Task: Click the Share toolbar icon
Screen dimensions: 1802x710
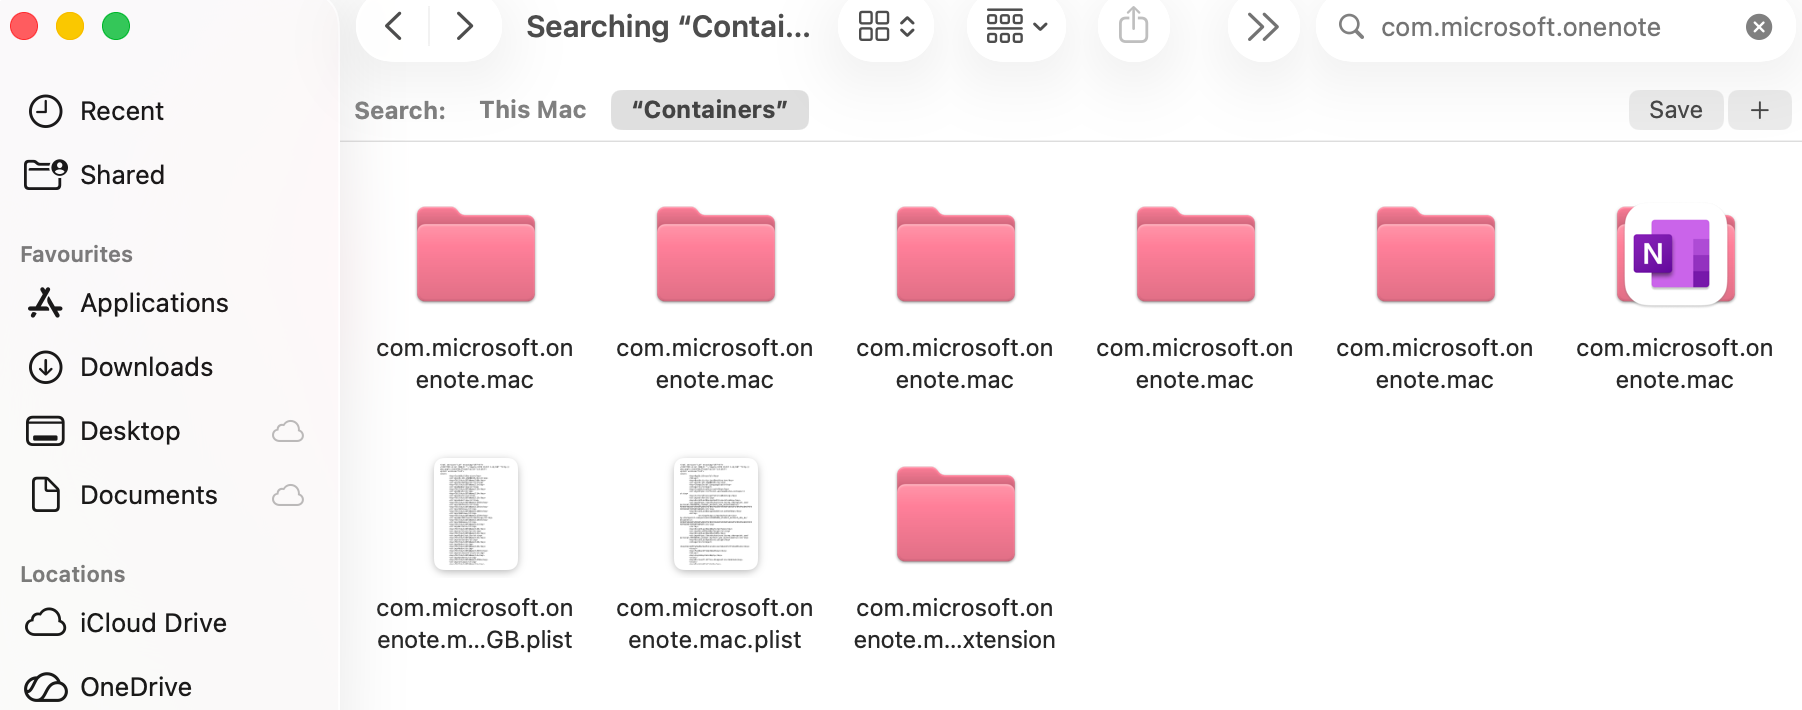Action: pyautogui.click(x=1133, y=26)
